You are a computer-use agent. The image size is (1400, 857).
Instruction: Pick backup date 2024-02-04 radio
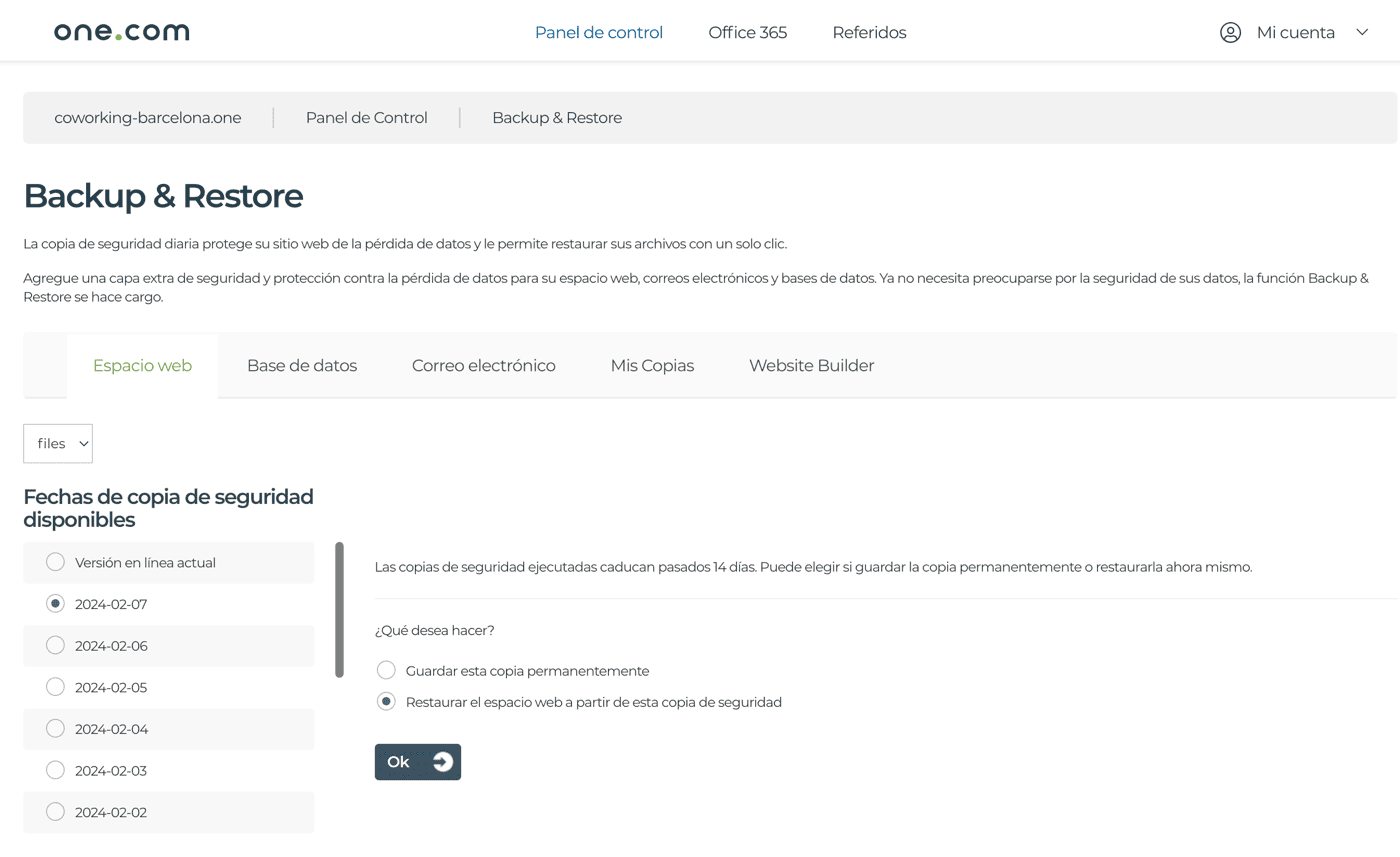coord(56,728)
